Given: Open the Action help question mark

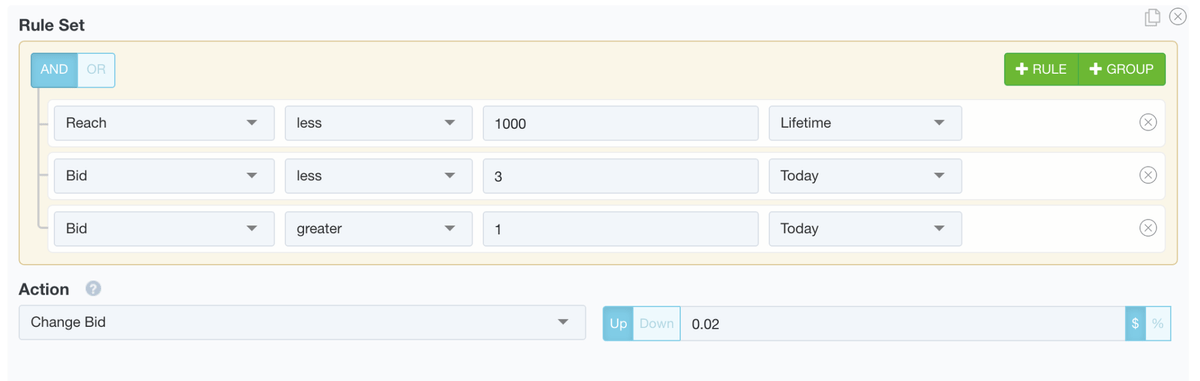Looking at the screenshot, I should pos(93,289).
